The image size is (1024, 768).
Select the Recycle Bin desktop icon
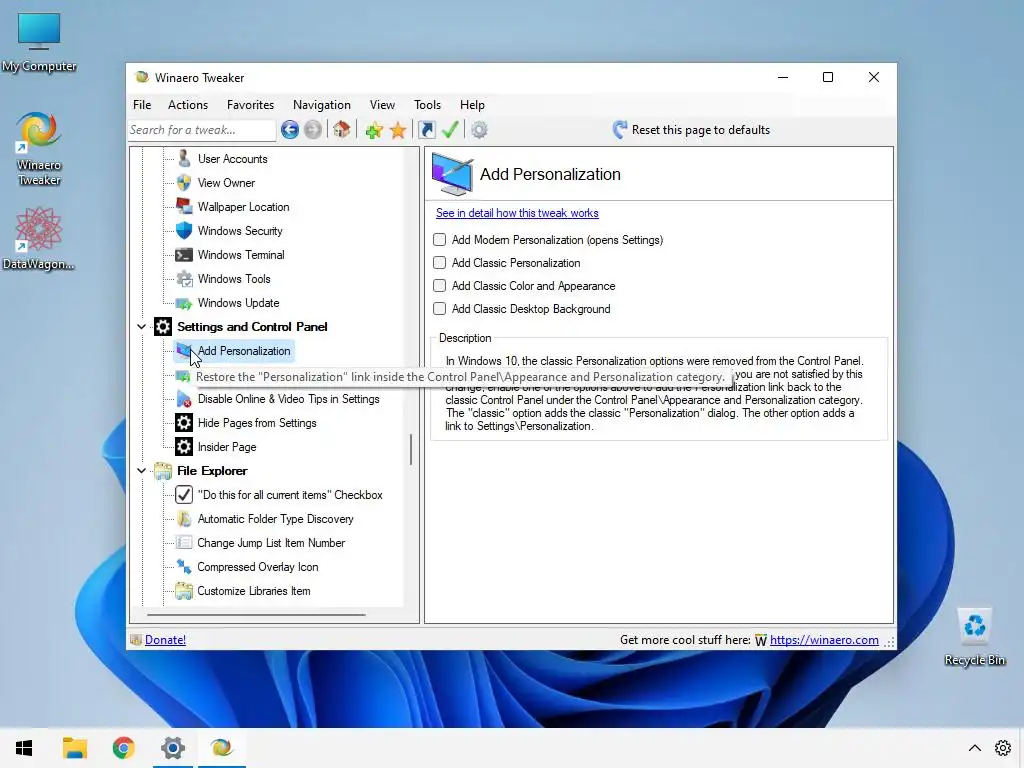974,637
